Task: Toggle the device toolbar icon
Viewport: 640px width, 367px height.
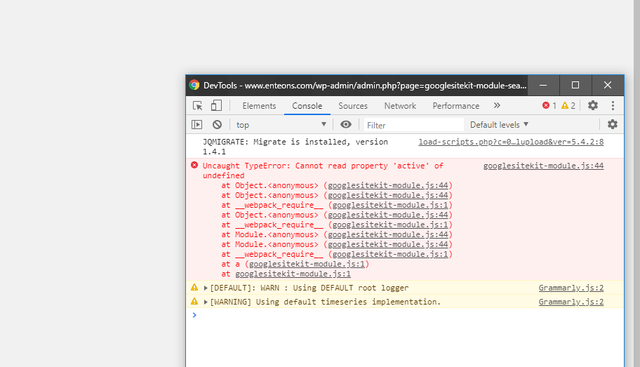Action: click(216, 106)
